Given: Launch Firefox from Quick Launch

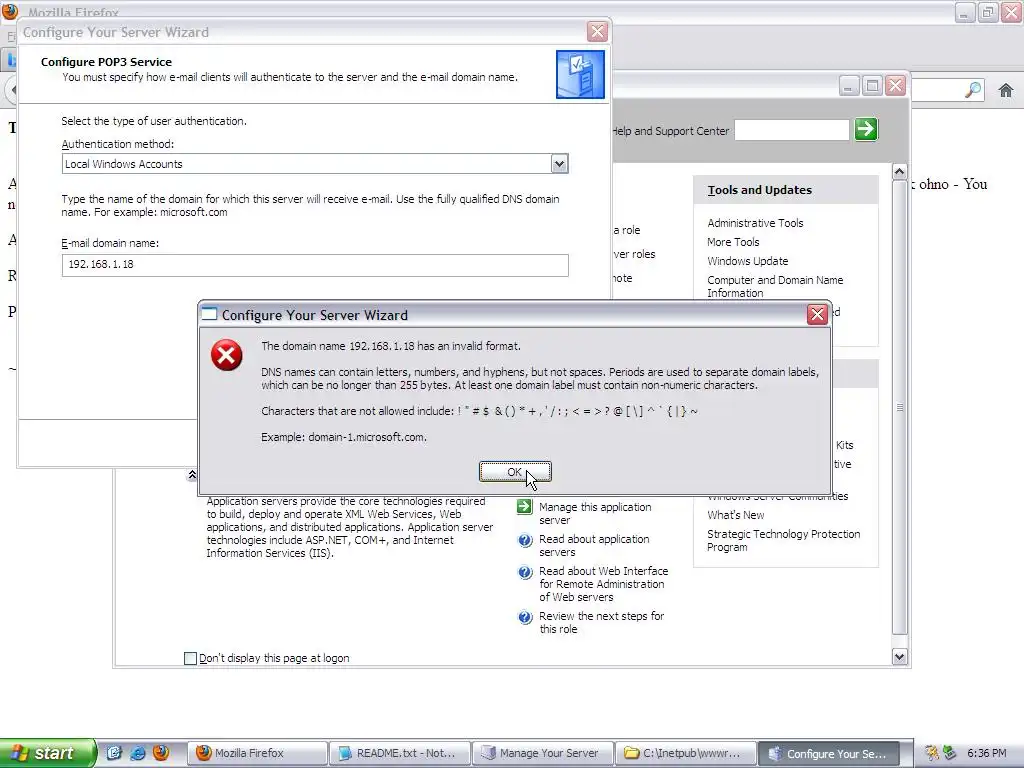Looking at the screenshot, I should [161, 753].
